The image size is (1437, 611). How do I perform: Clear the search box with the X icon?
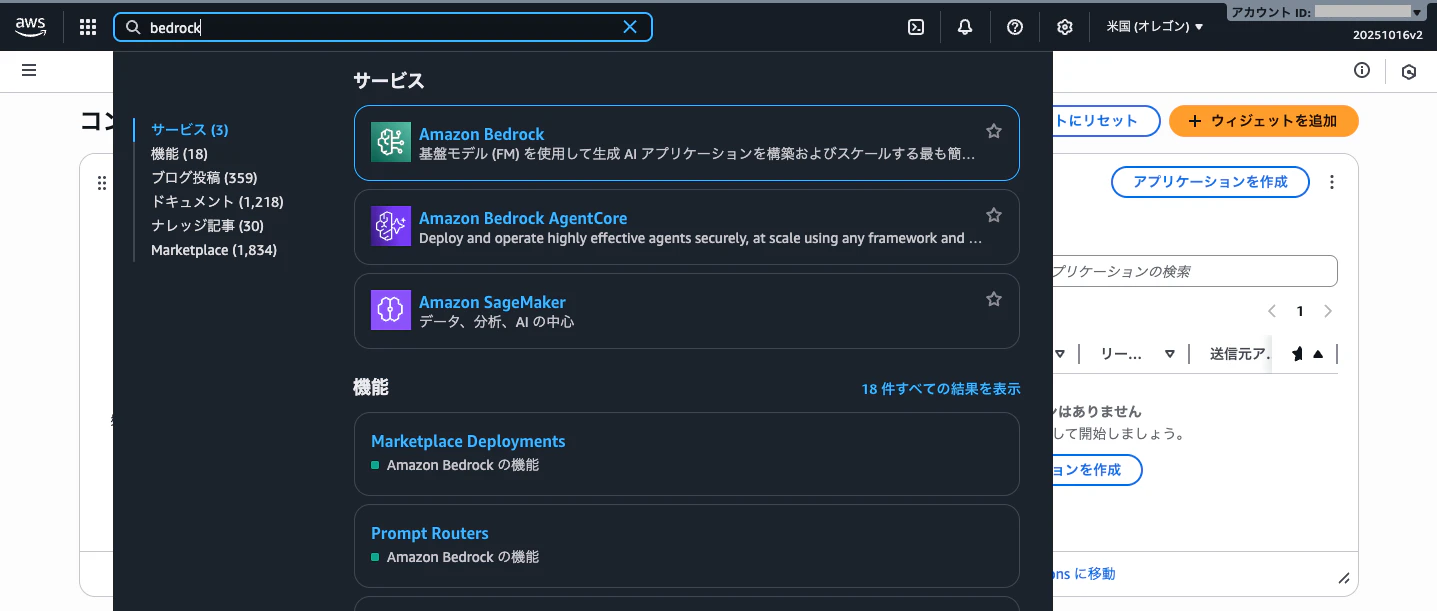pos(630,27)
